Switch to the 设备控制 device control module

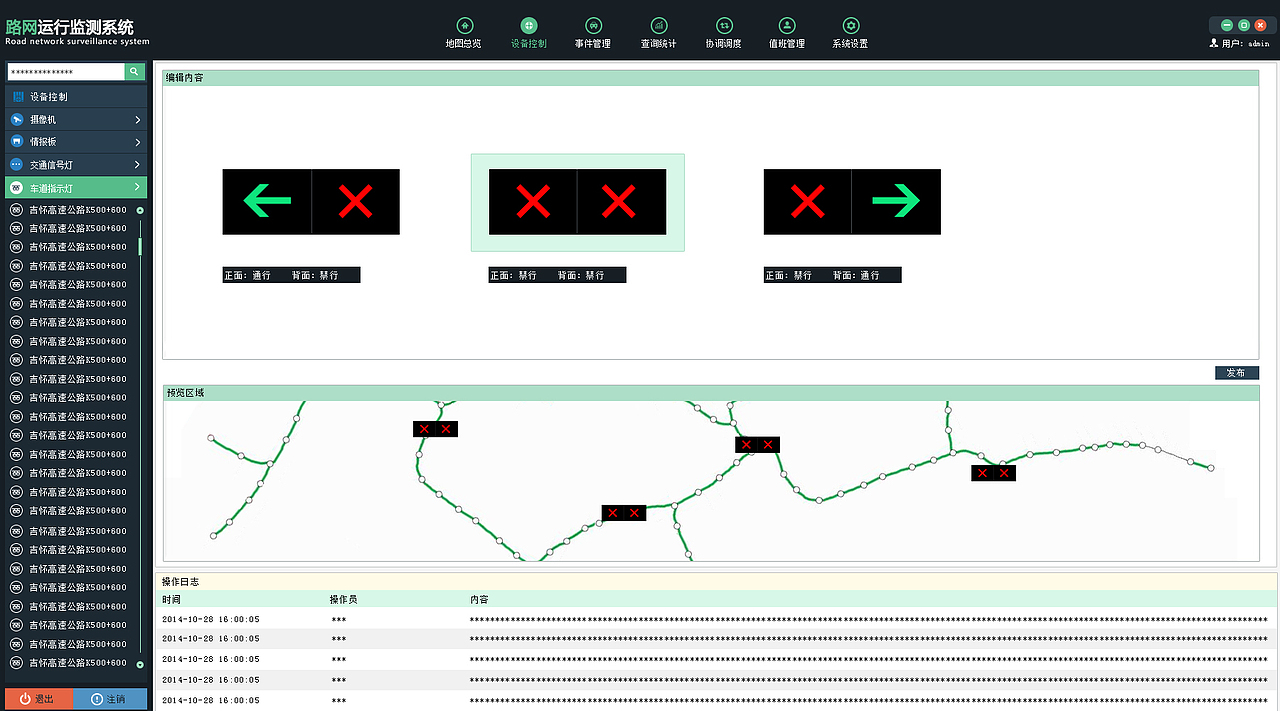pos(529,33)
